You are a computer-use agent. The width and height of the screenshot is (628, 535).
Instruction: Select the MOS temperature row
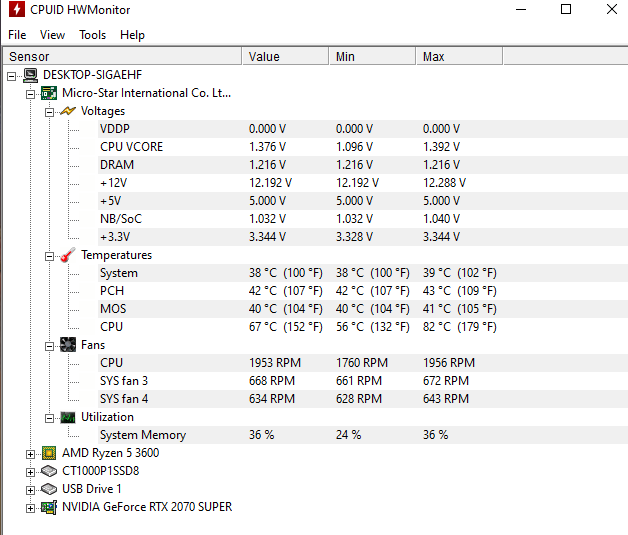pos(363,309)
